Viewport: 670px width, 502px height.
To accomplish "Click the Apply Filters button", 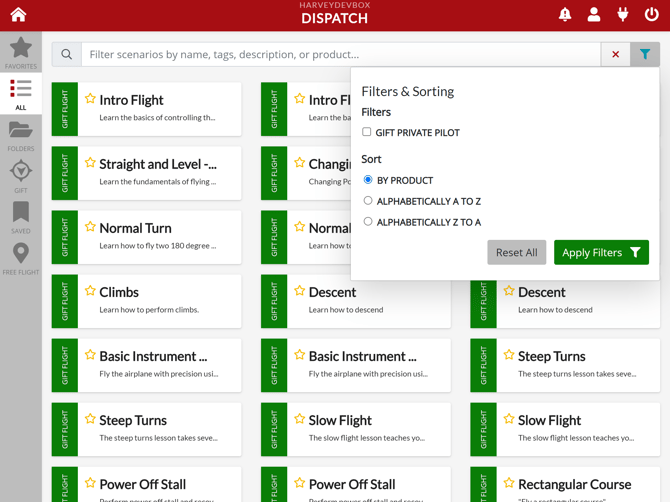I will point(601,252).
